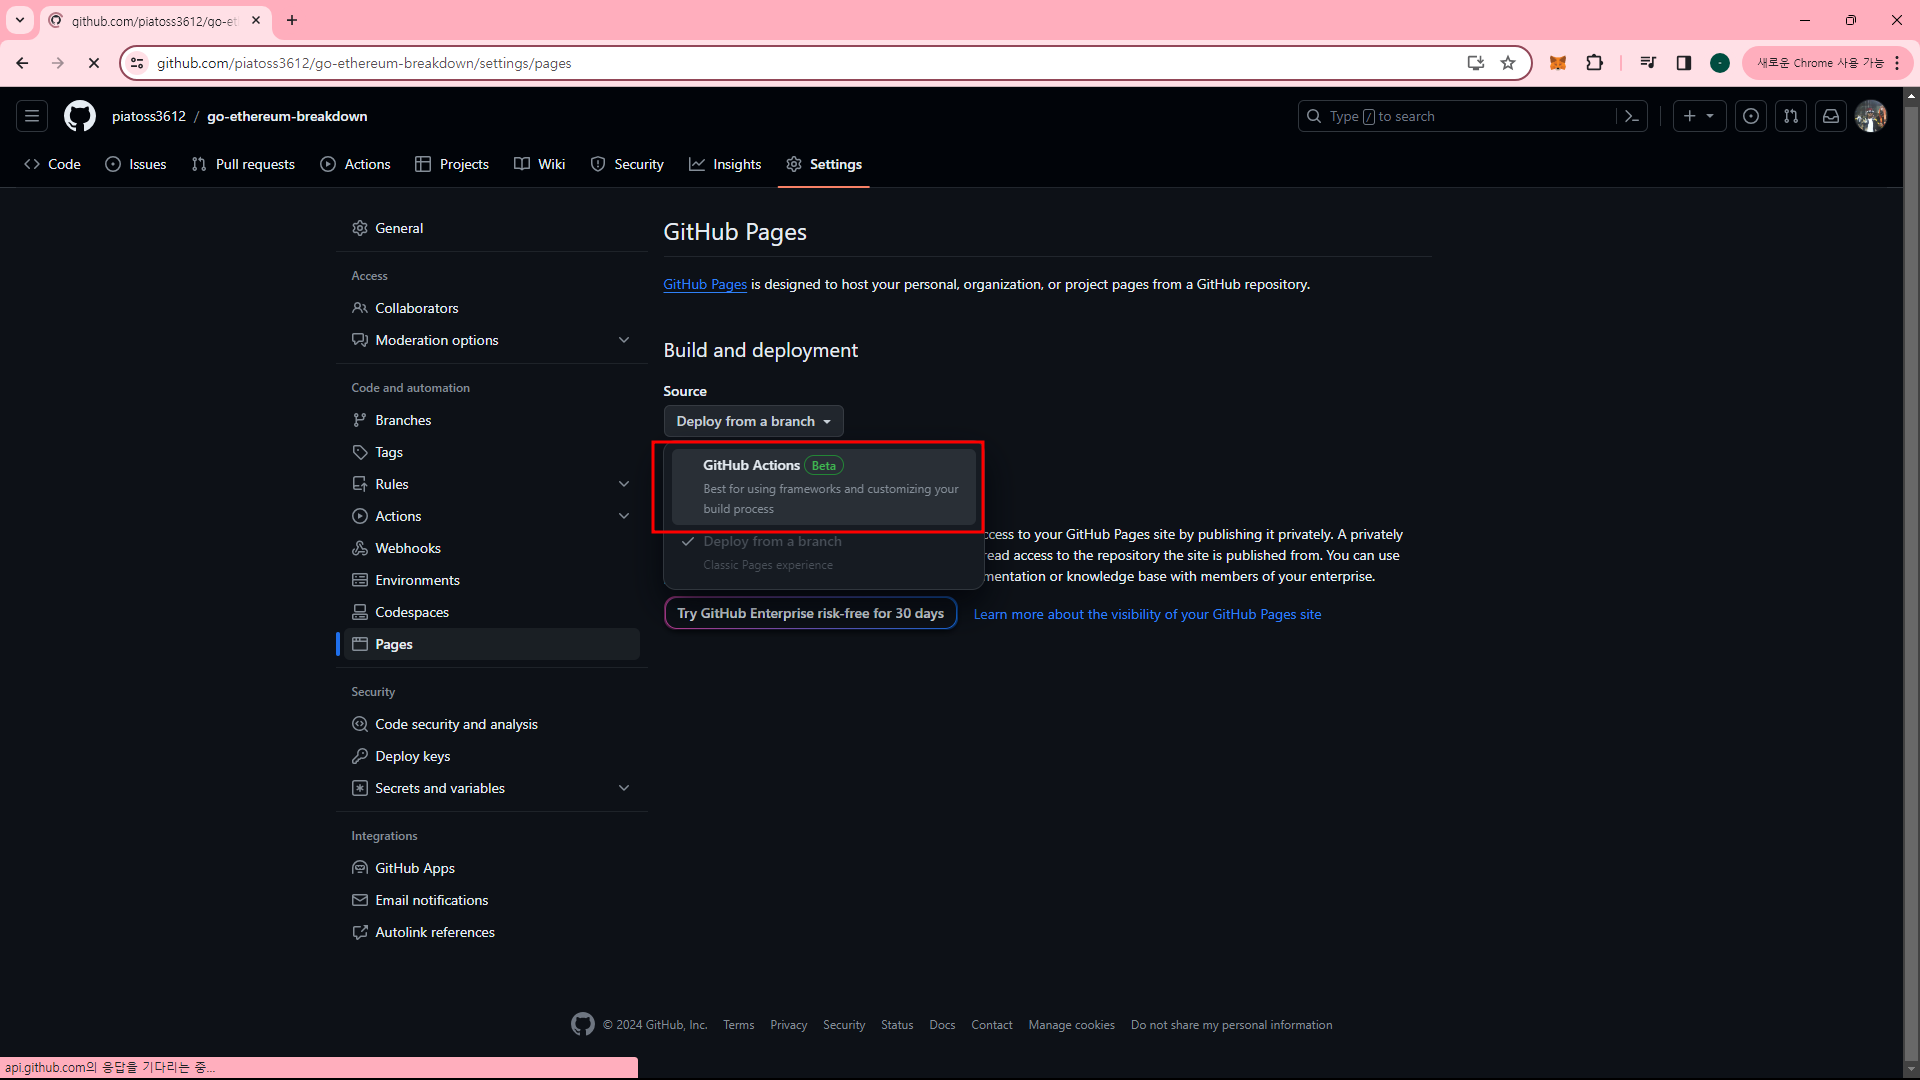Image resolution: width=1920 pixels, height=1080 pixels.
Task: Open Environments settings
Action: (x=492, y=580)
